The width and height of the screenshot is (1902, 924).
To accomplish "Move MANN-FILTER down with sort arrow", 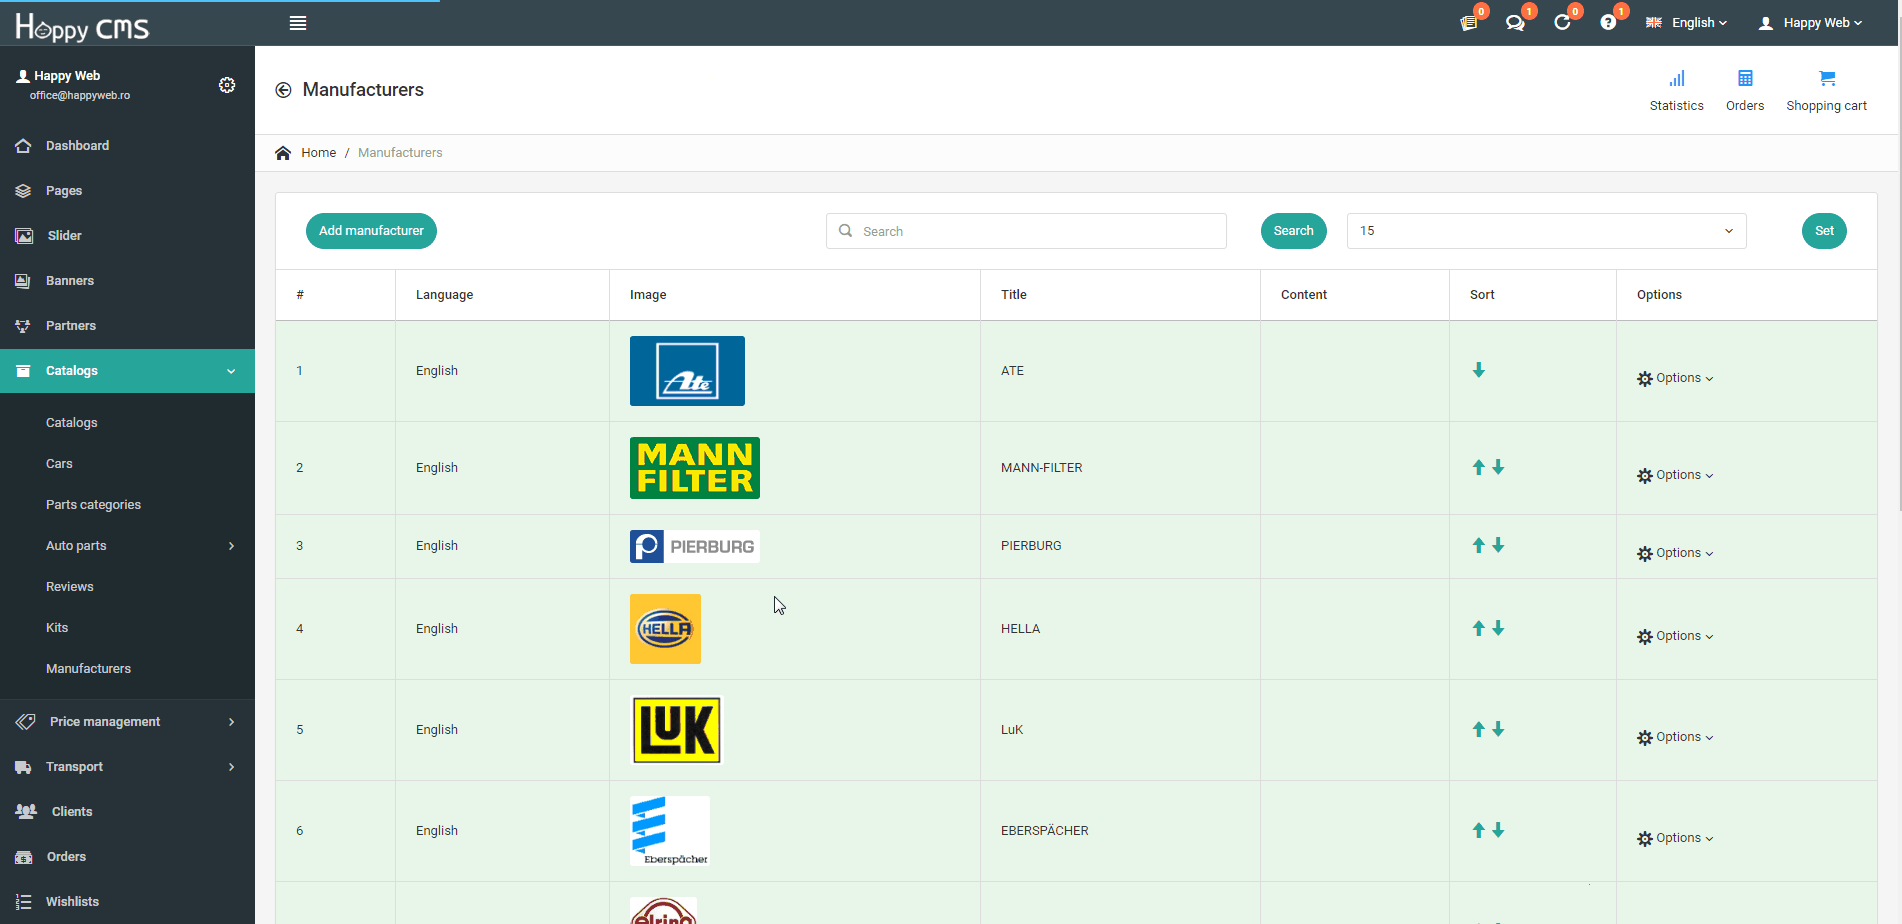I will pyautogui.click(x=1498, y=467).
